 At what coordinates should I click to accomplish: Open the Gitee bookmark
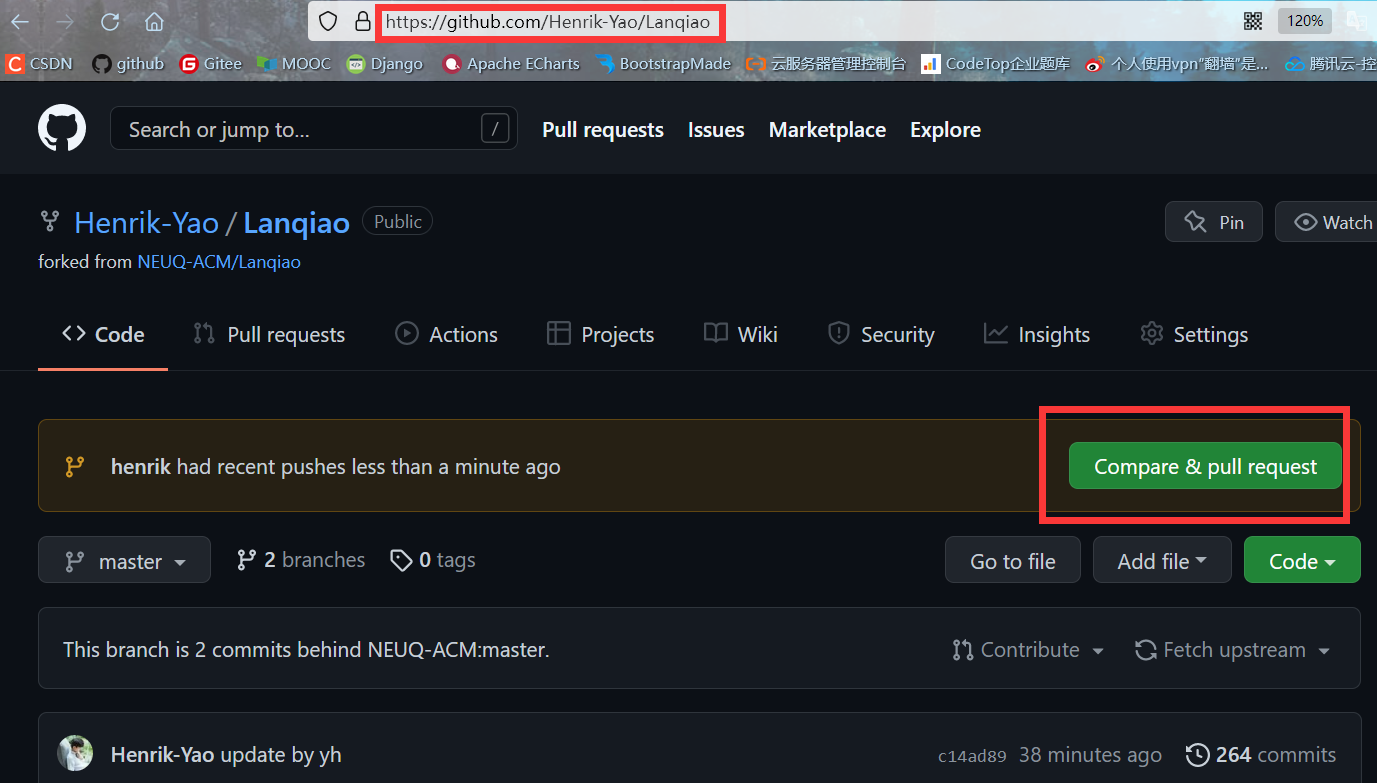click(x=211, y=63)
